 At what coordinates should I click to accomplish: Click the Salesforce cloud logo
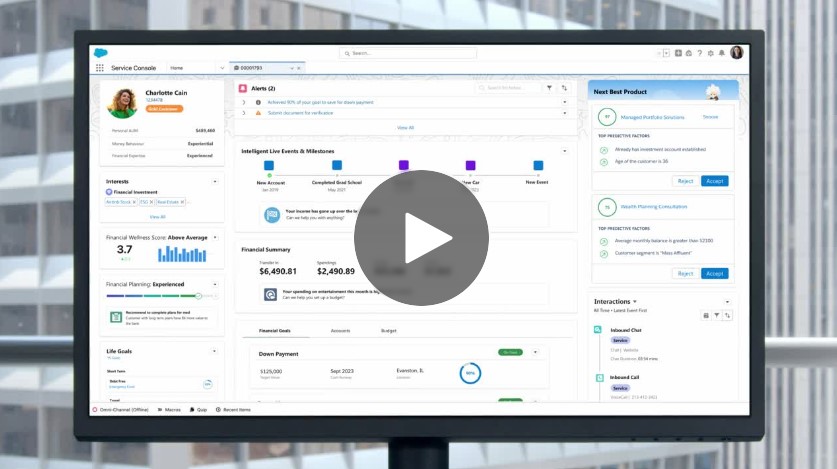100,53
